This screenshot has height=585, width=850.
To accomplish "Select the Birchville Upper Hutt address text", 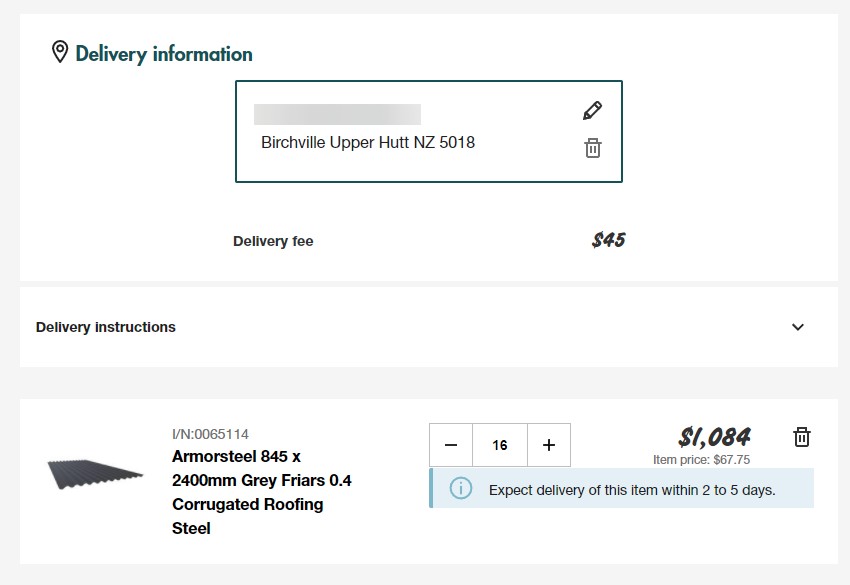I will (367, 142).
